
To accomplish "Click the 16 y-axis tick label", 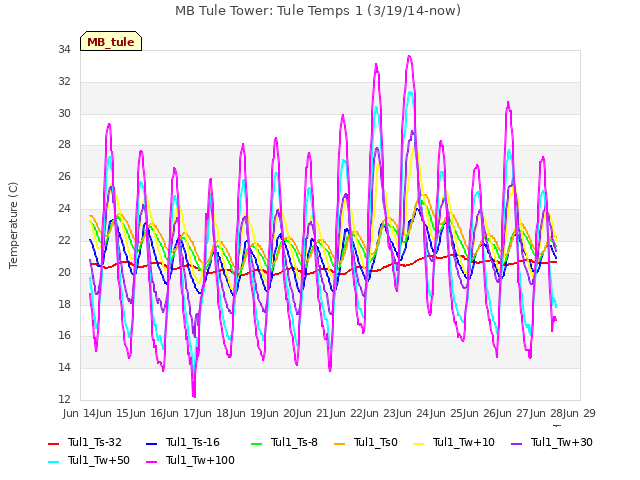I will click(64, 336).
